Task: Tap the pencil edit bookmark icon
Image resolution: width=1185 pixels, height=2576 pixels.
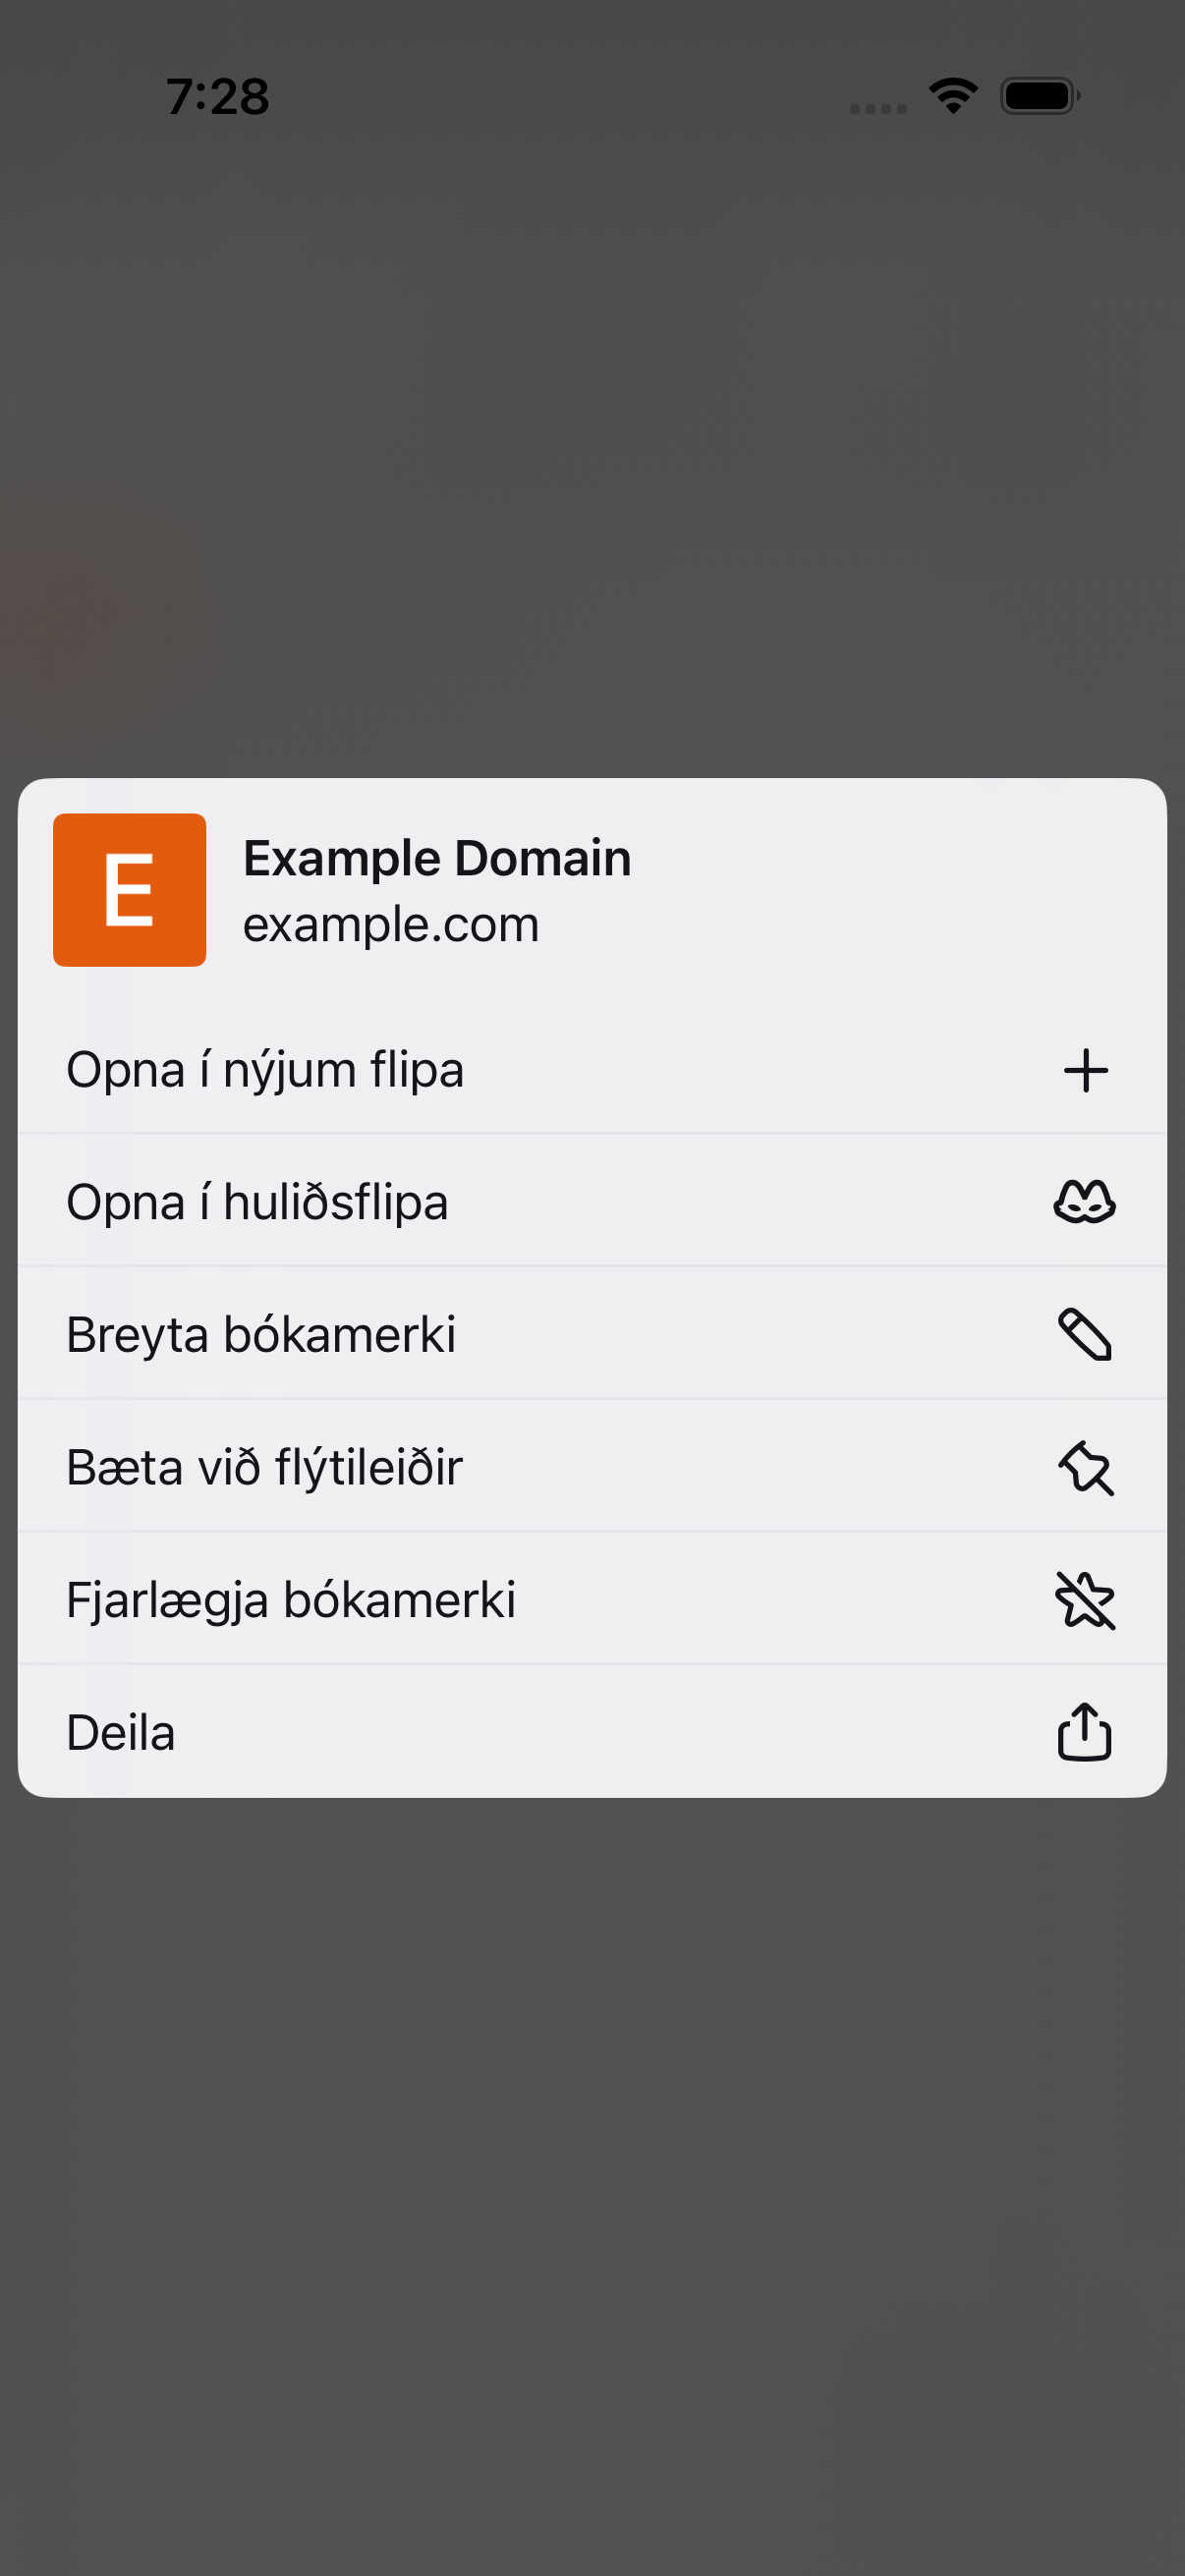Action: (1085, 1334)
